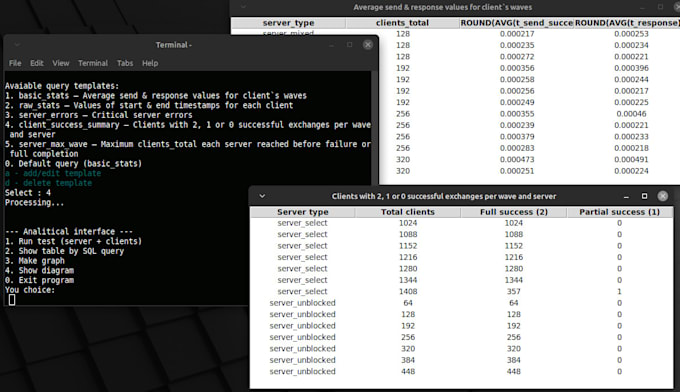Click terminal line '1. Run test (server + clients)'
Viewport: 680px width, 392px height.
tap(73, 242)
